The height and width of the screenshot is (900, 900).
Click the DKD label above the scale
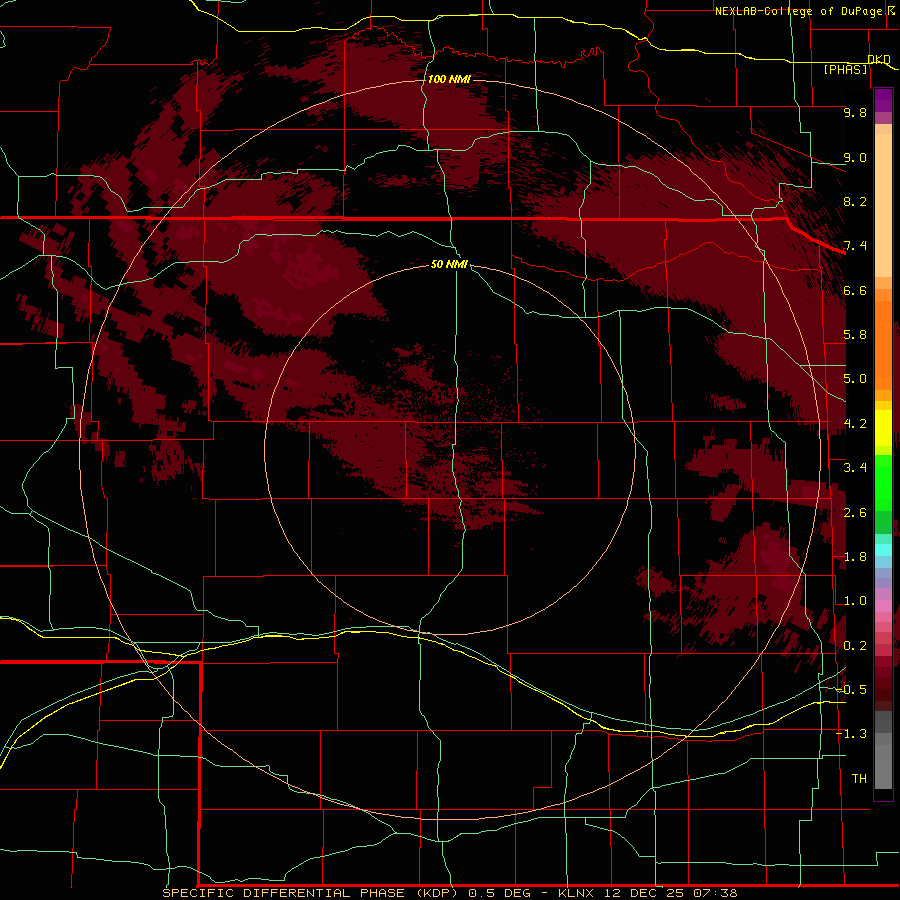click(879, 59)
